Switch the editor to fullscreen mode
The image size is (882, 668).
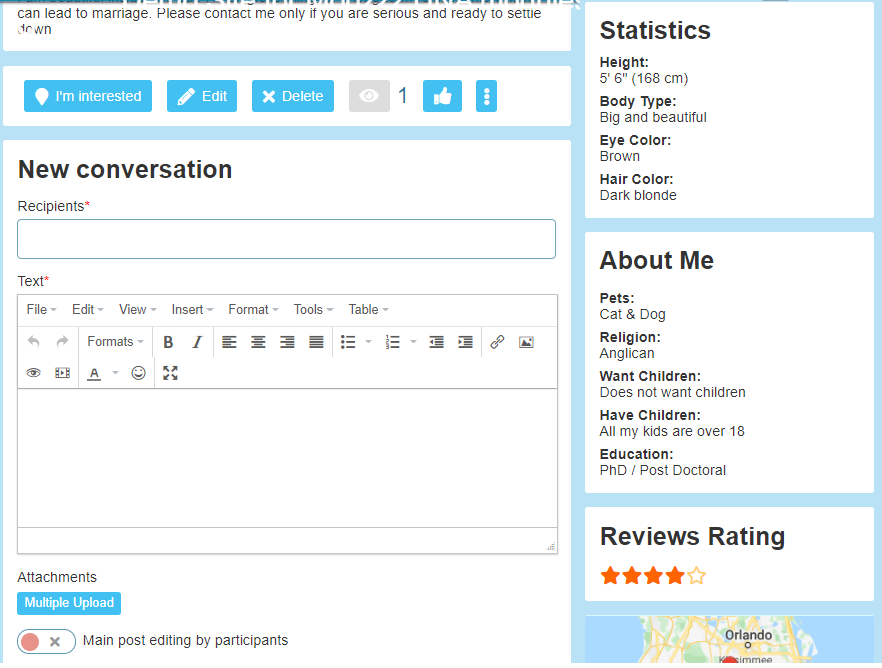pos(170,373)
